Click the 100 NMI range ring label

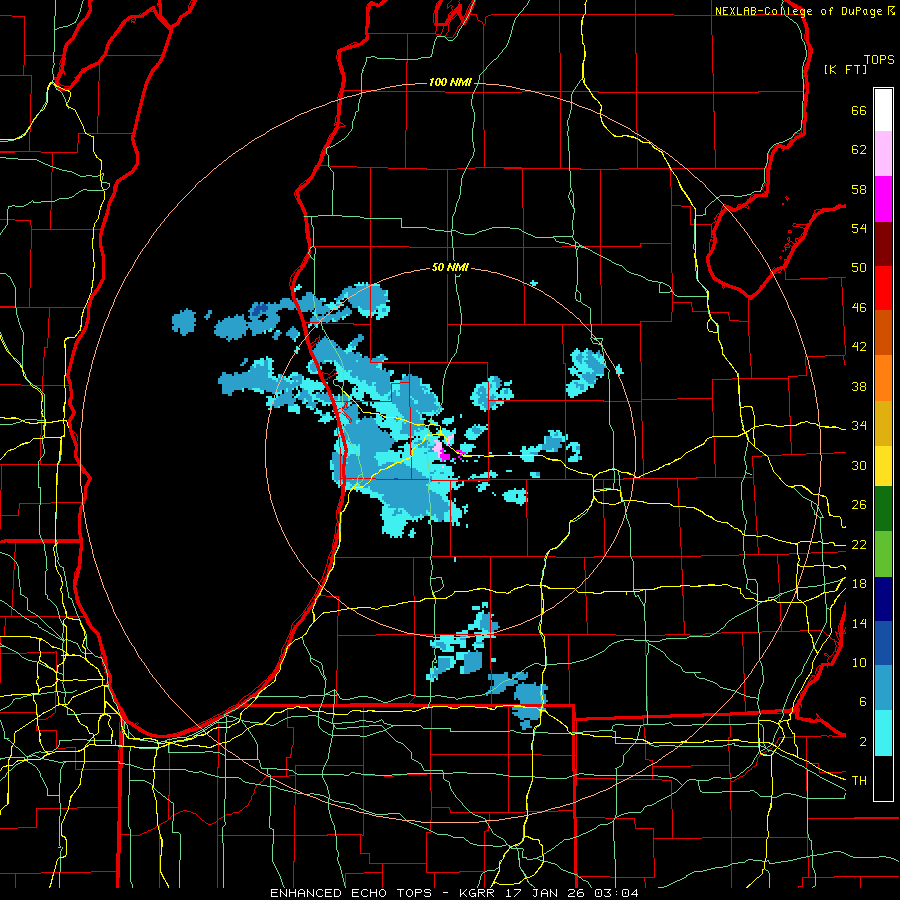pyautogui.click(x=450, y=83)
